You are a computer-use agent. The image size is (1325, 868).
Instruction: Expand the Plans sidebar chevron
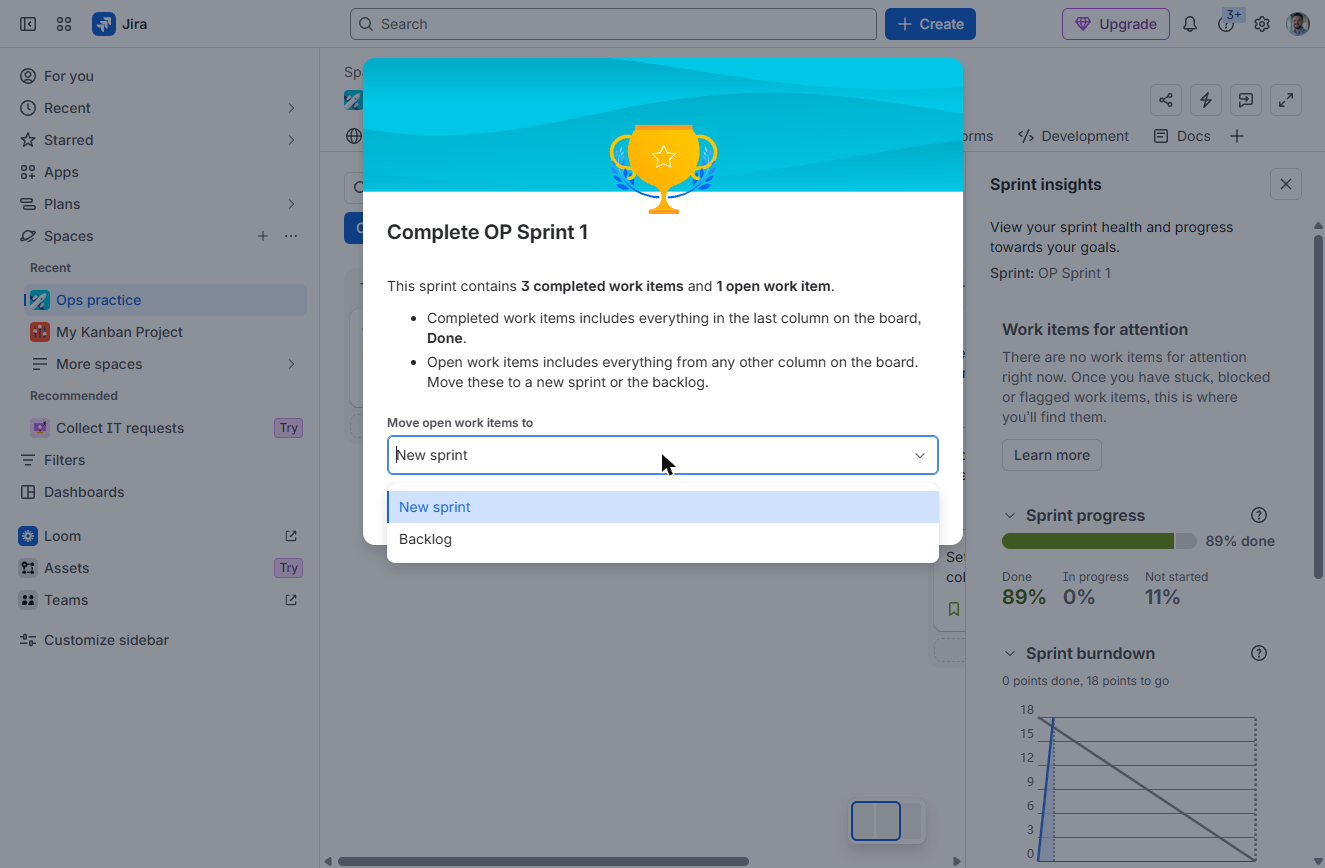point(291,204)
